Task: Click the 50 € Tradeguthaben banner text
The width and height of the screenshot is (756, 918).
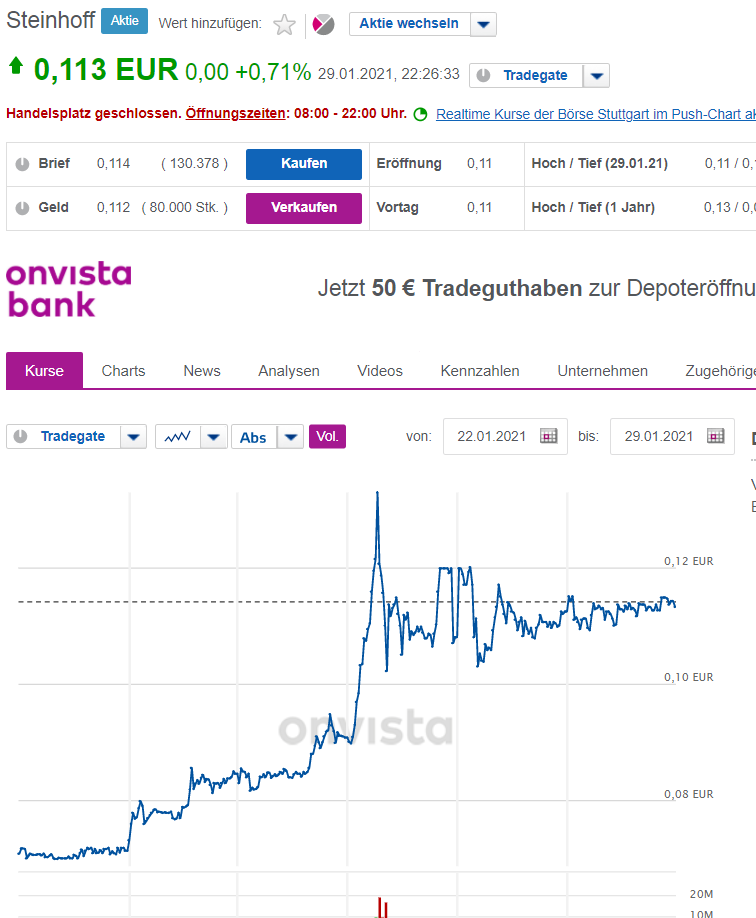Action: click(477, 289)
